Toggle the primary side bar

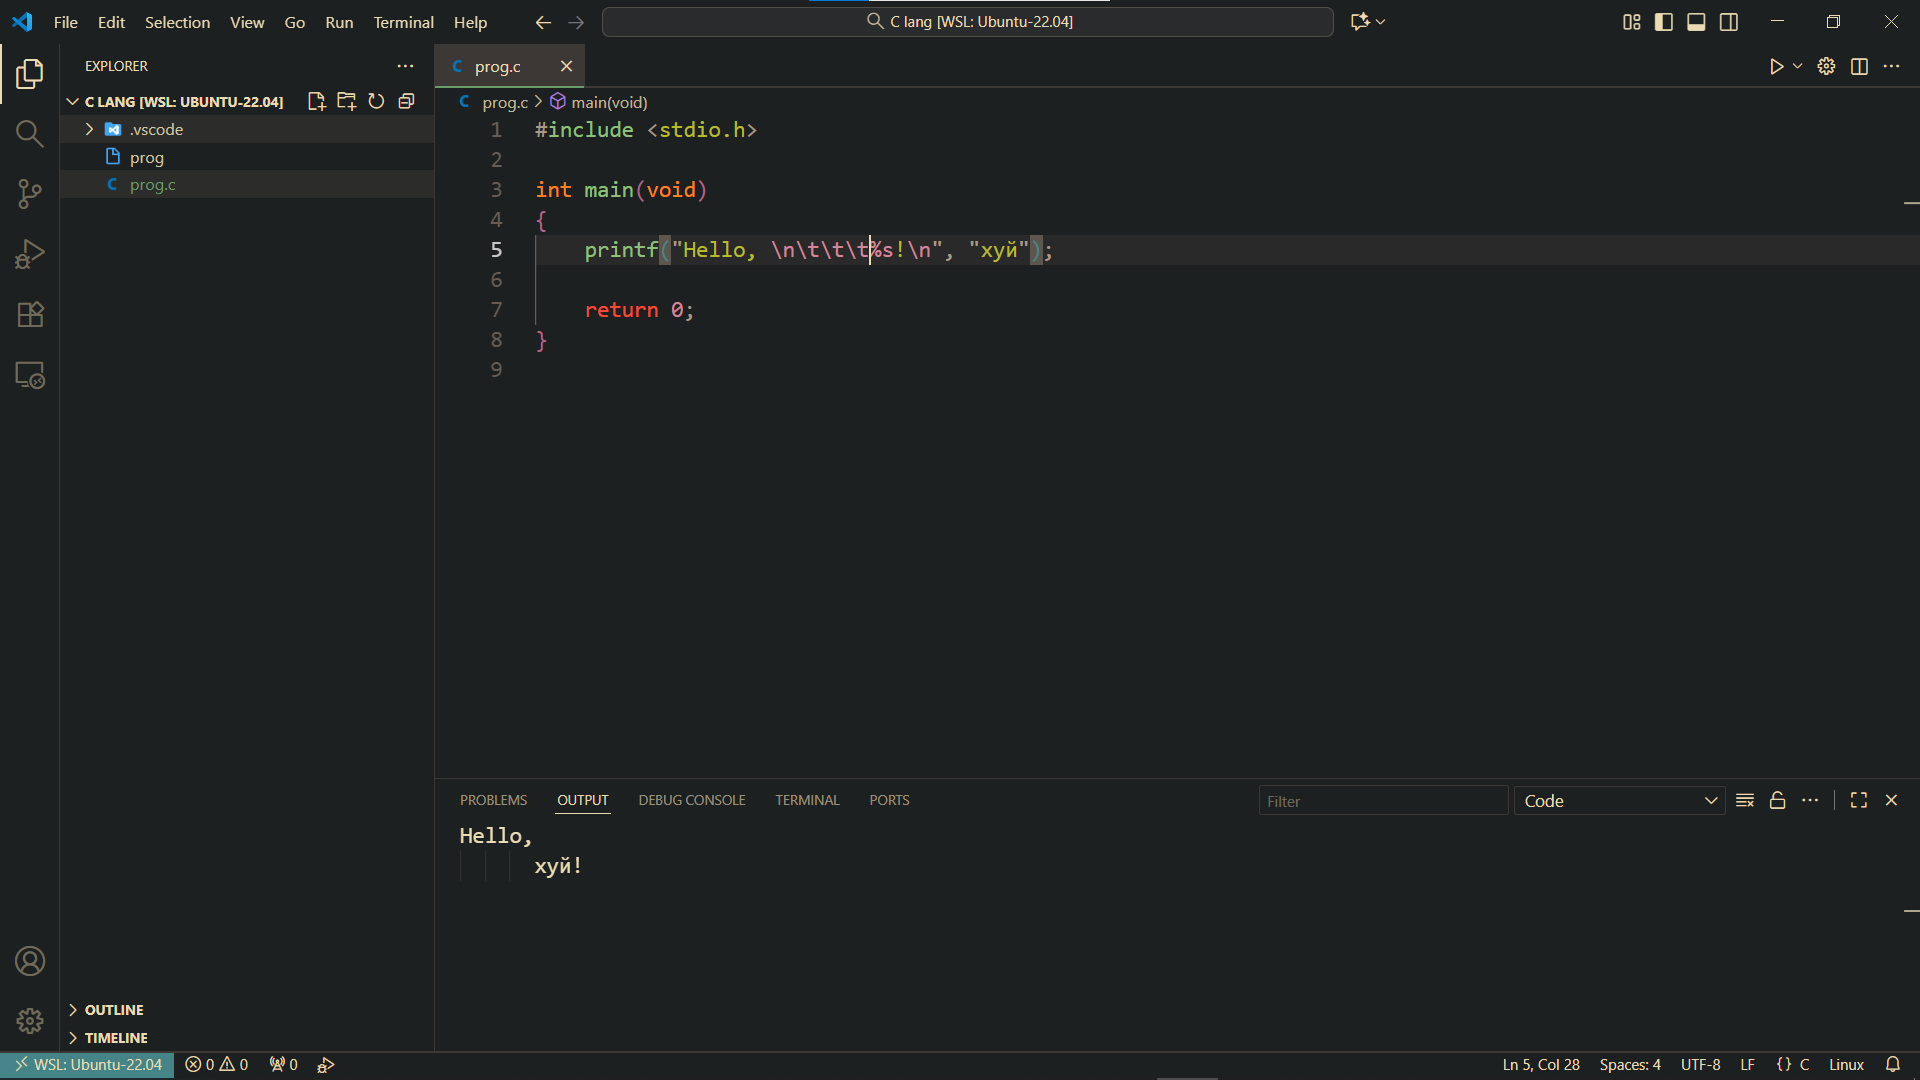tap(1664, 22)
